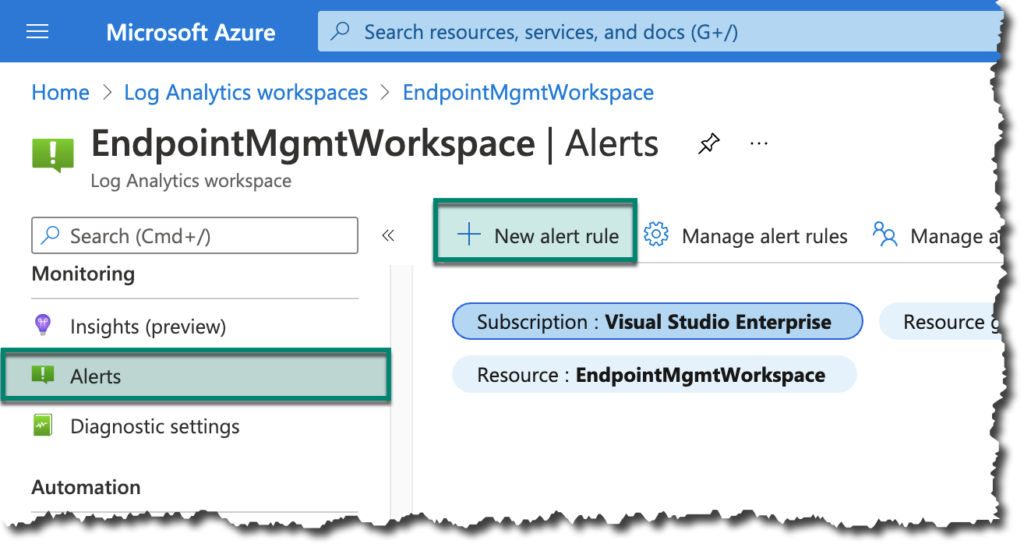Collapse the sidebar with double chevron
Screen dimensions: 1024x544
(388, 235)
